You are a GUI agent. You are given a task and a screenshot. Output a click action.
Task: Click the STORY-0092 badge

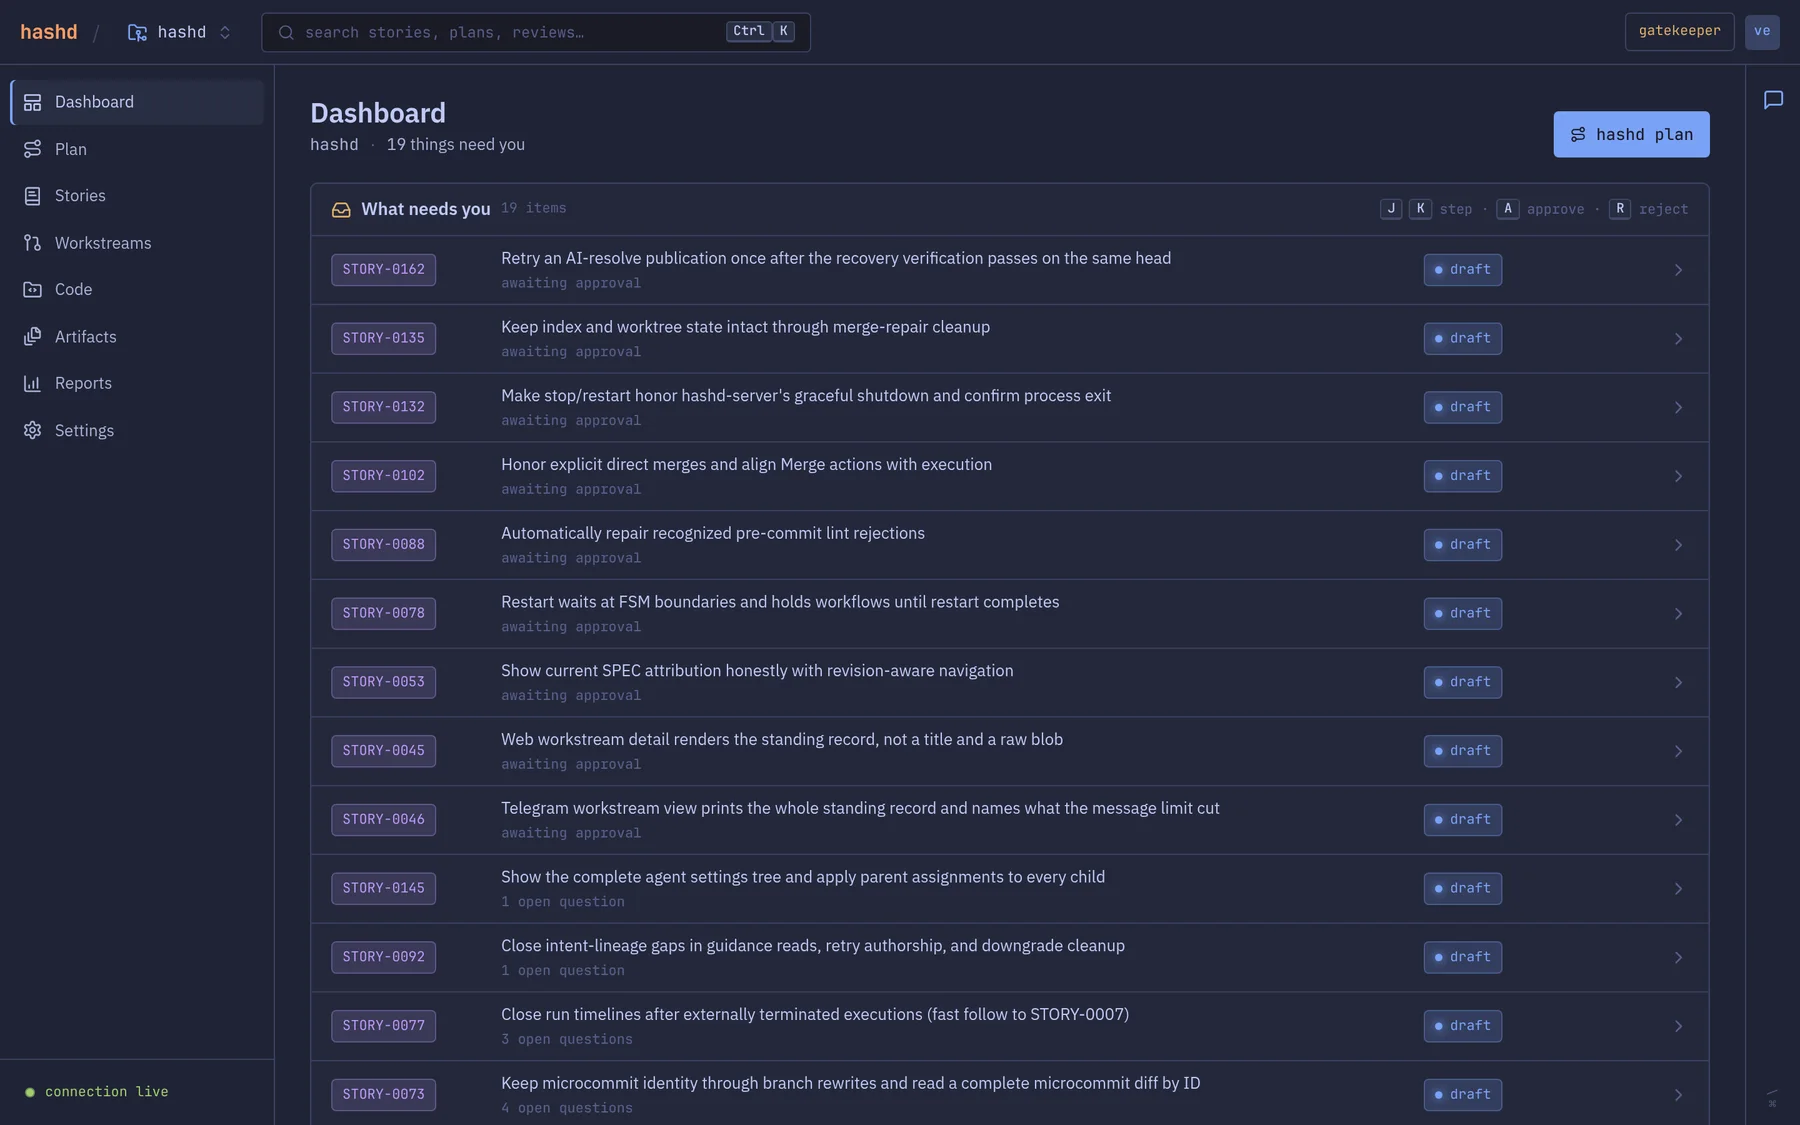(383, 957)
